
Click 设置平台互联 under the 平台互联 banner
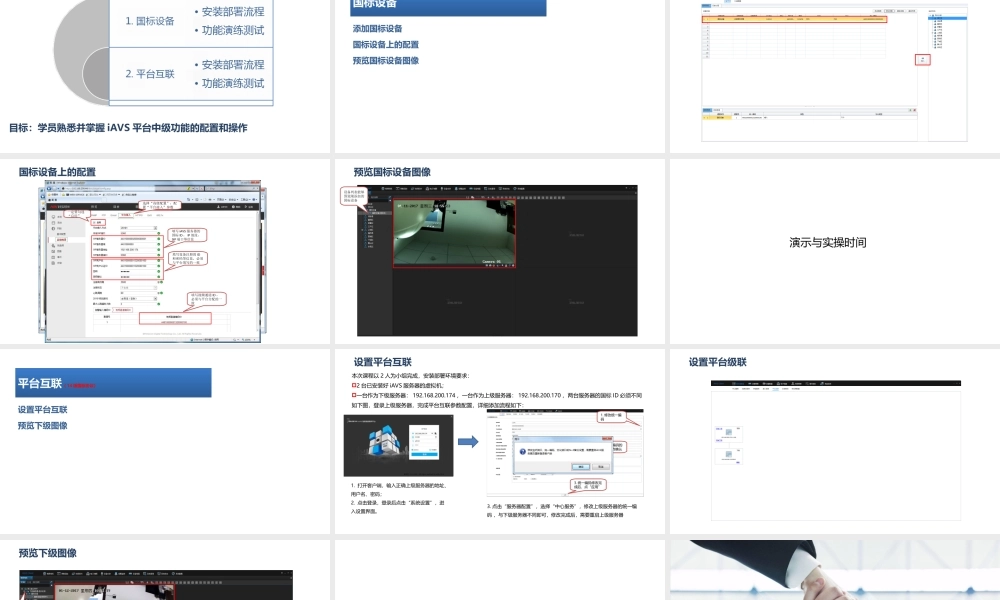pyautogui.click(x=43, y=410)
